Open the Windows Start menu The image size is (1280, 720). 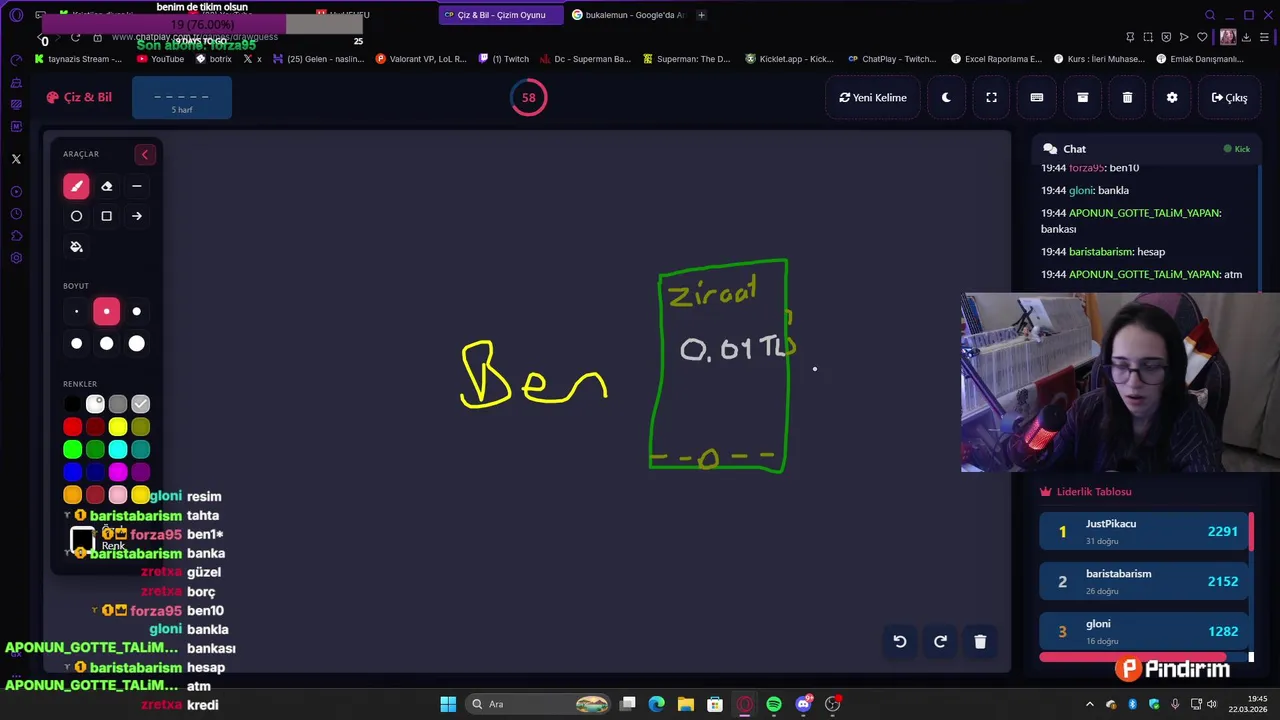[448, 704]
